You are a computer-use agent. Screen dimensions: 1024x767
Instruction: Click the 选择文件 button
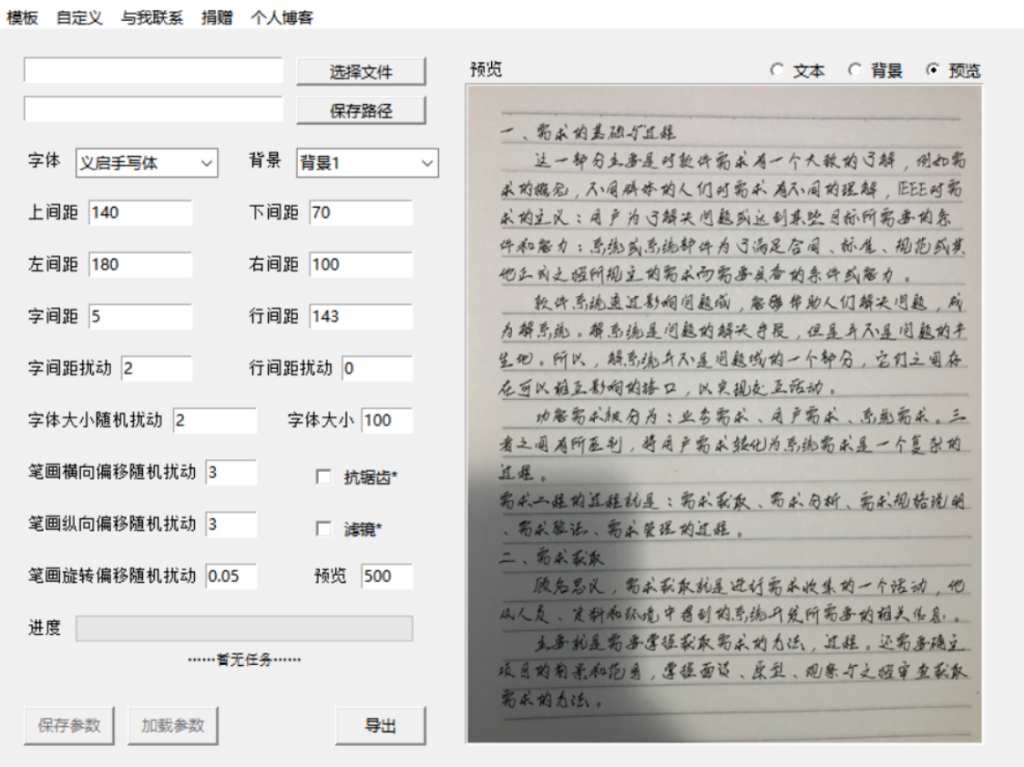[x=361, y=72]
